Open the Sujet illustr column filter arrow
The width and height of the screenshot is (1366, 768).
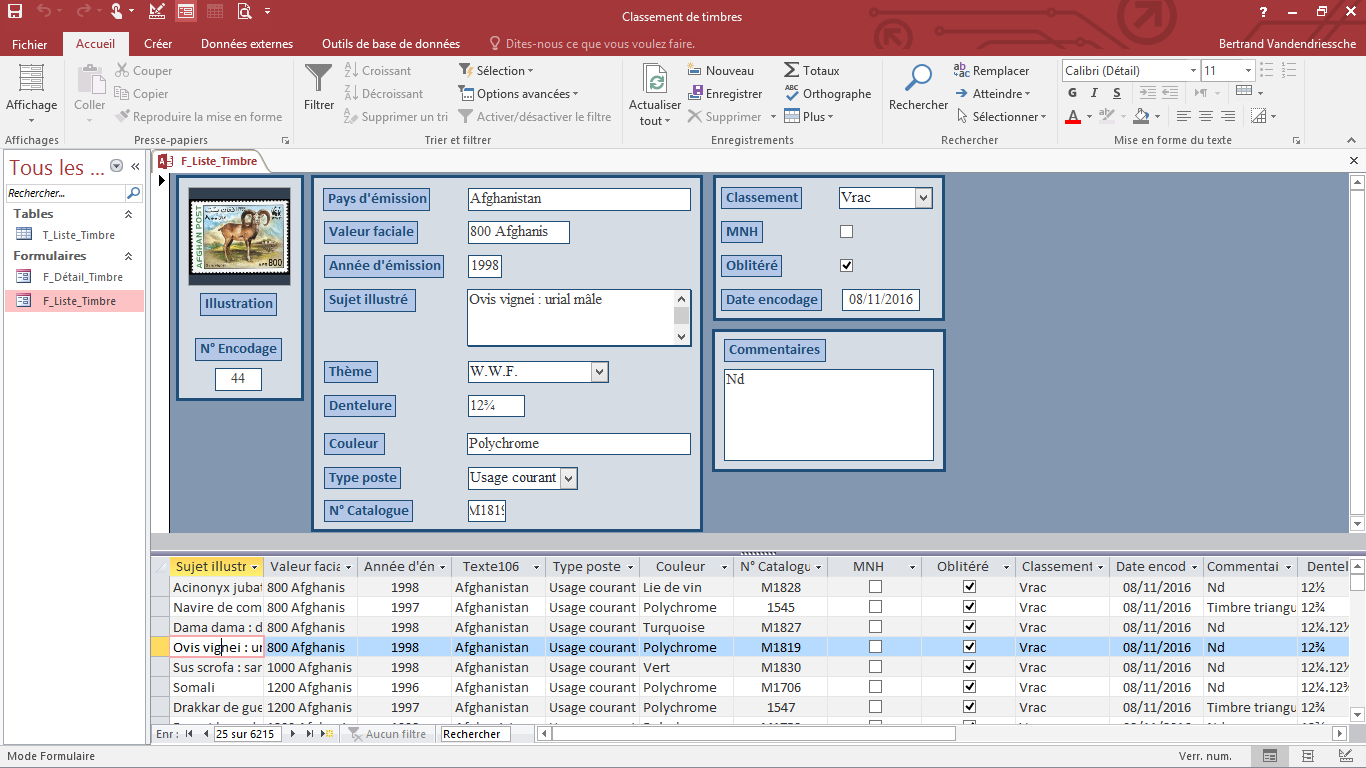click(x=254, y=567)
